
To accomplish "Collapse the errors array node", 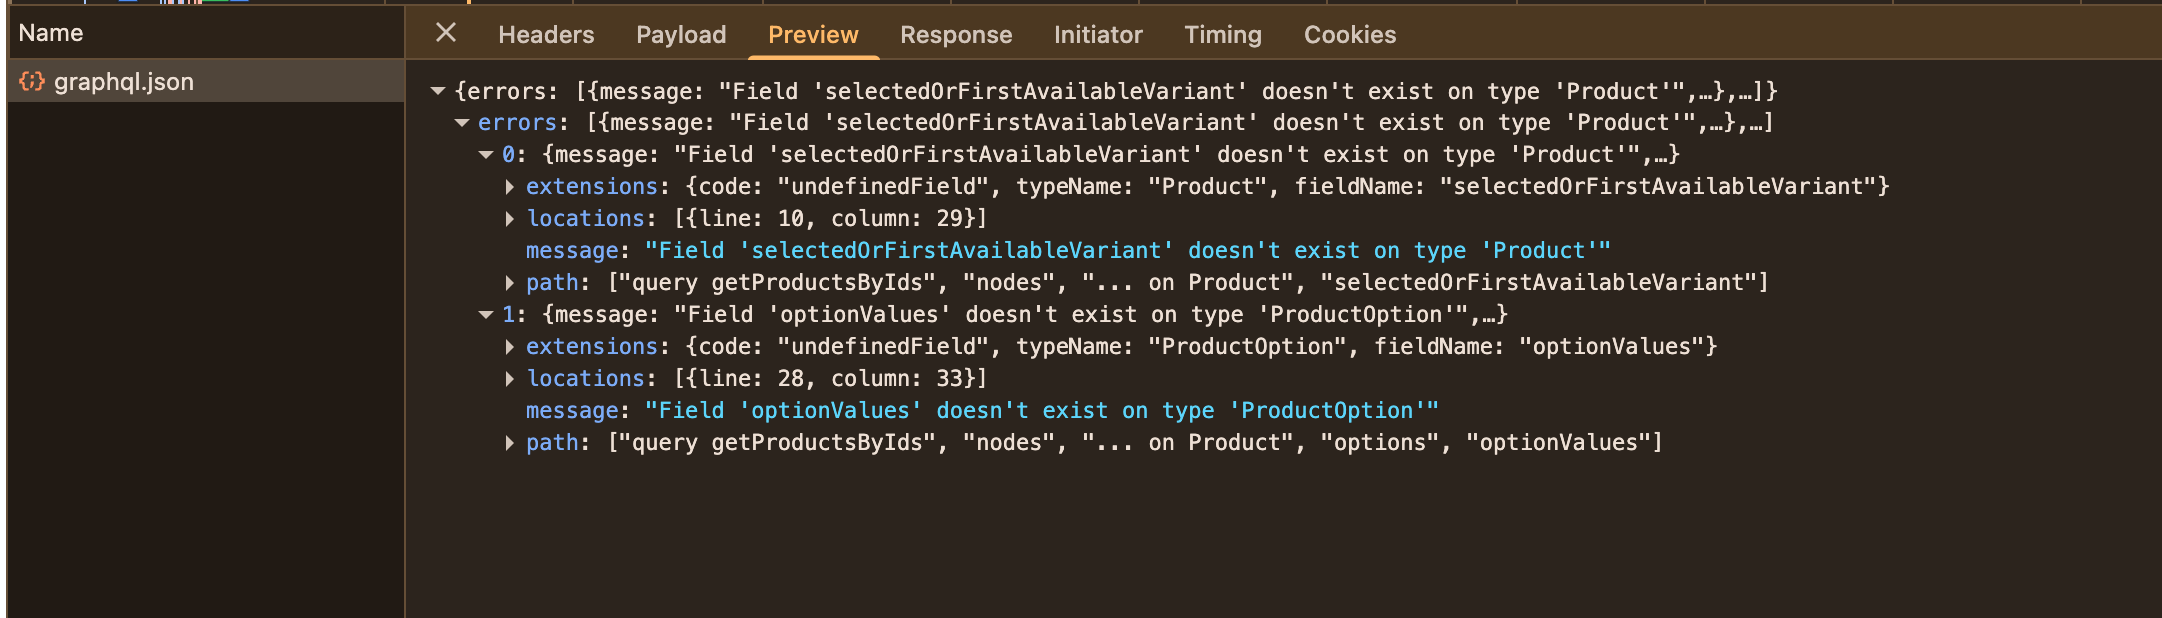I will (x=462, y=123).
